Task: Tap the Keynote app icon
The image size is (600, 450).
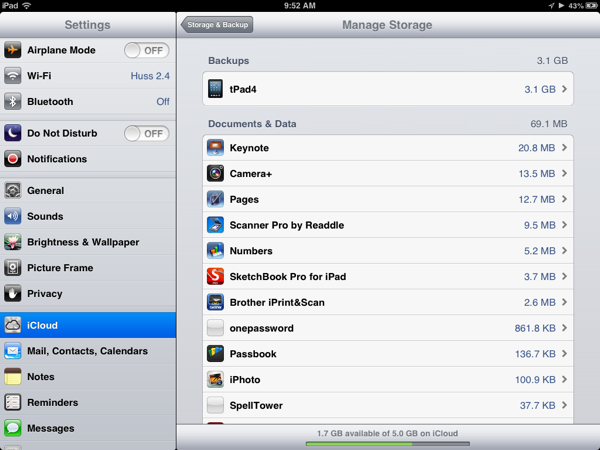Action: (x=215, y=148)
